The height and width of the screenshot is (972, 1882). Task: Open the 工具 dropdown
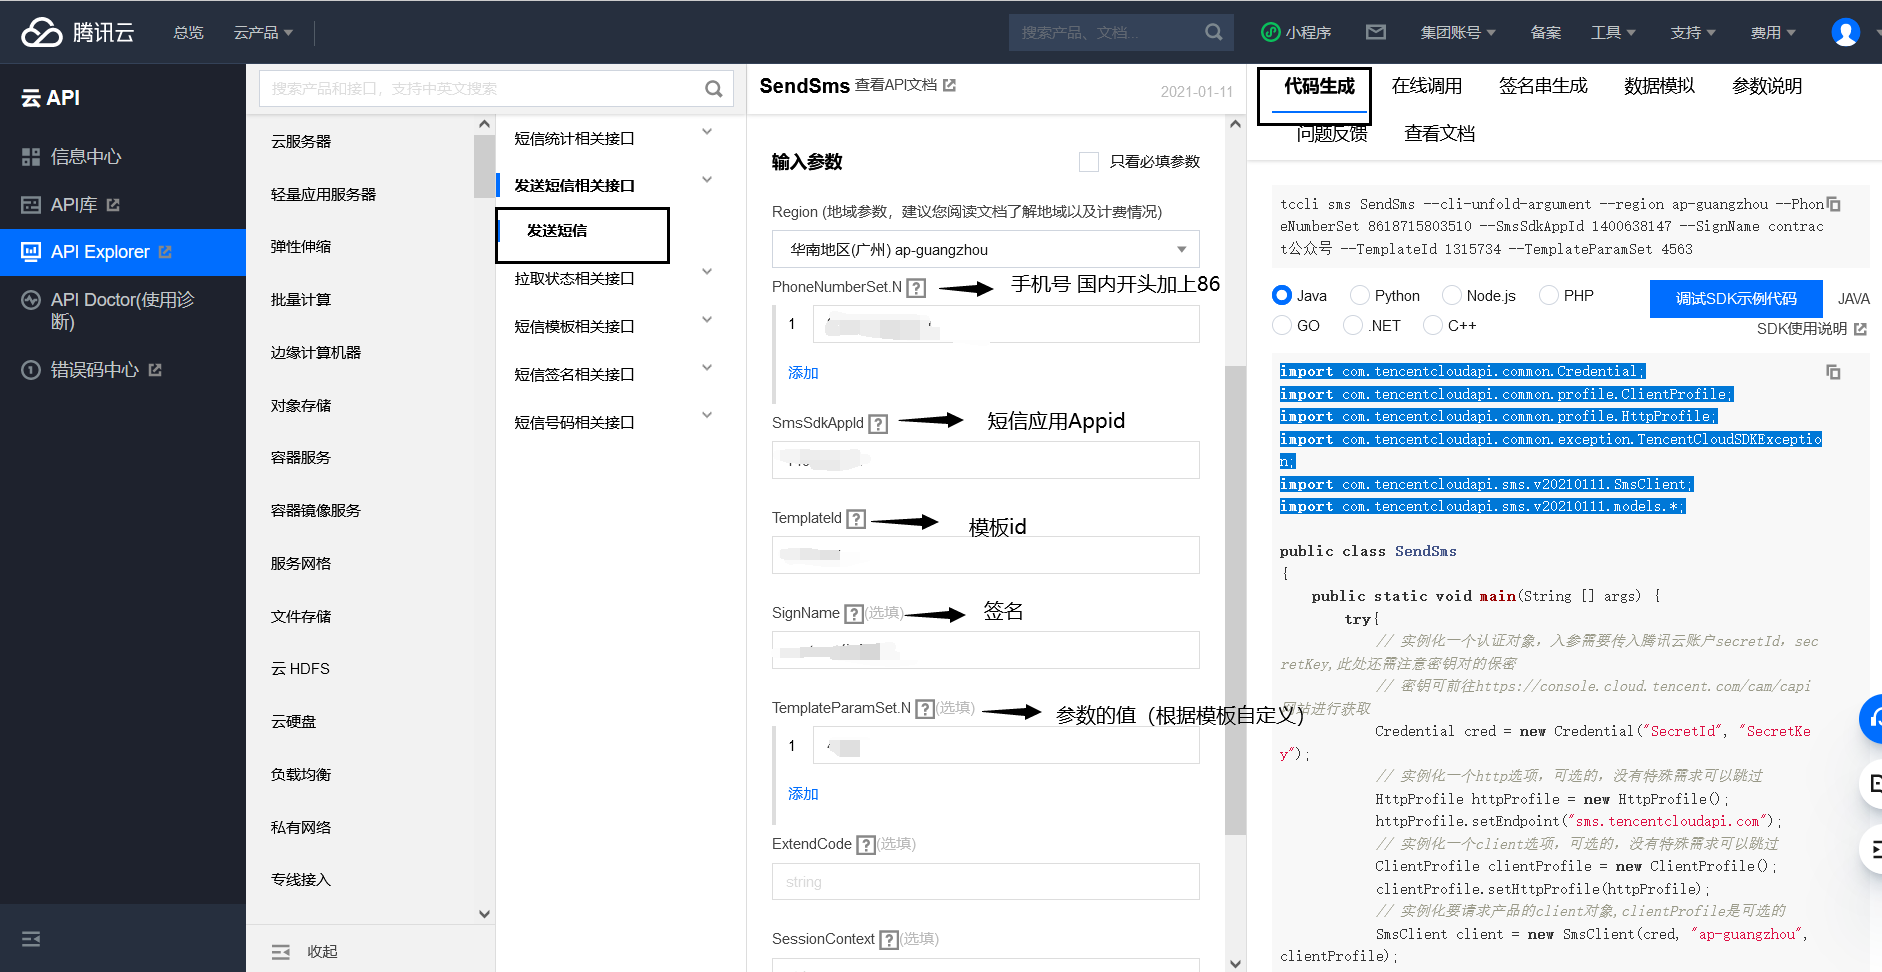1613,32
